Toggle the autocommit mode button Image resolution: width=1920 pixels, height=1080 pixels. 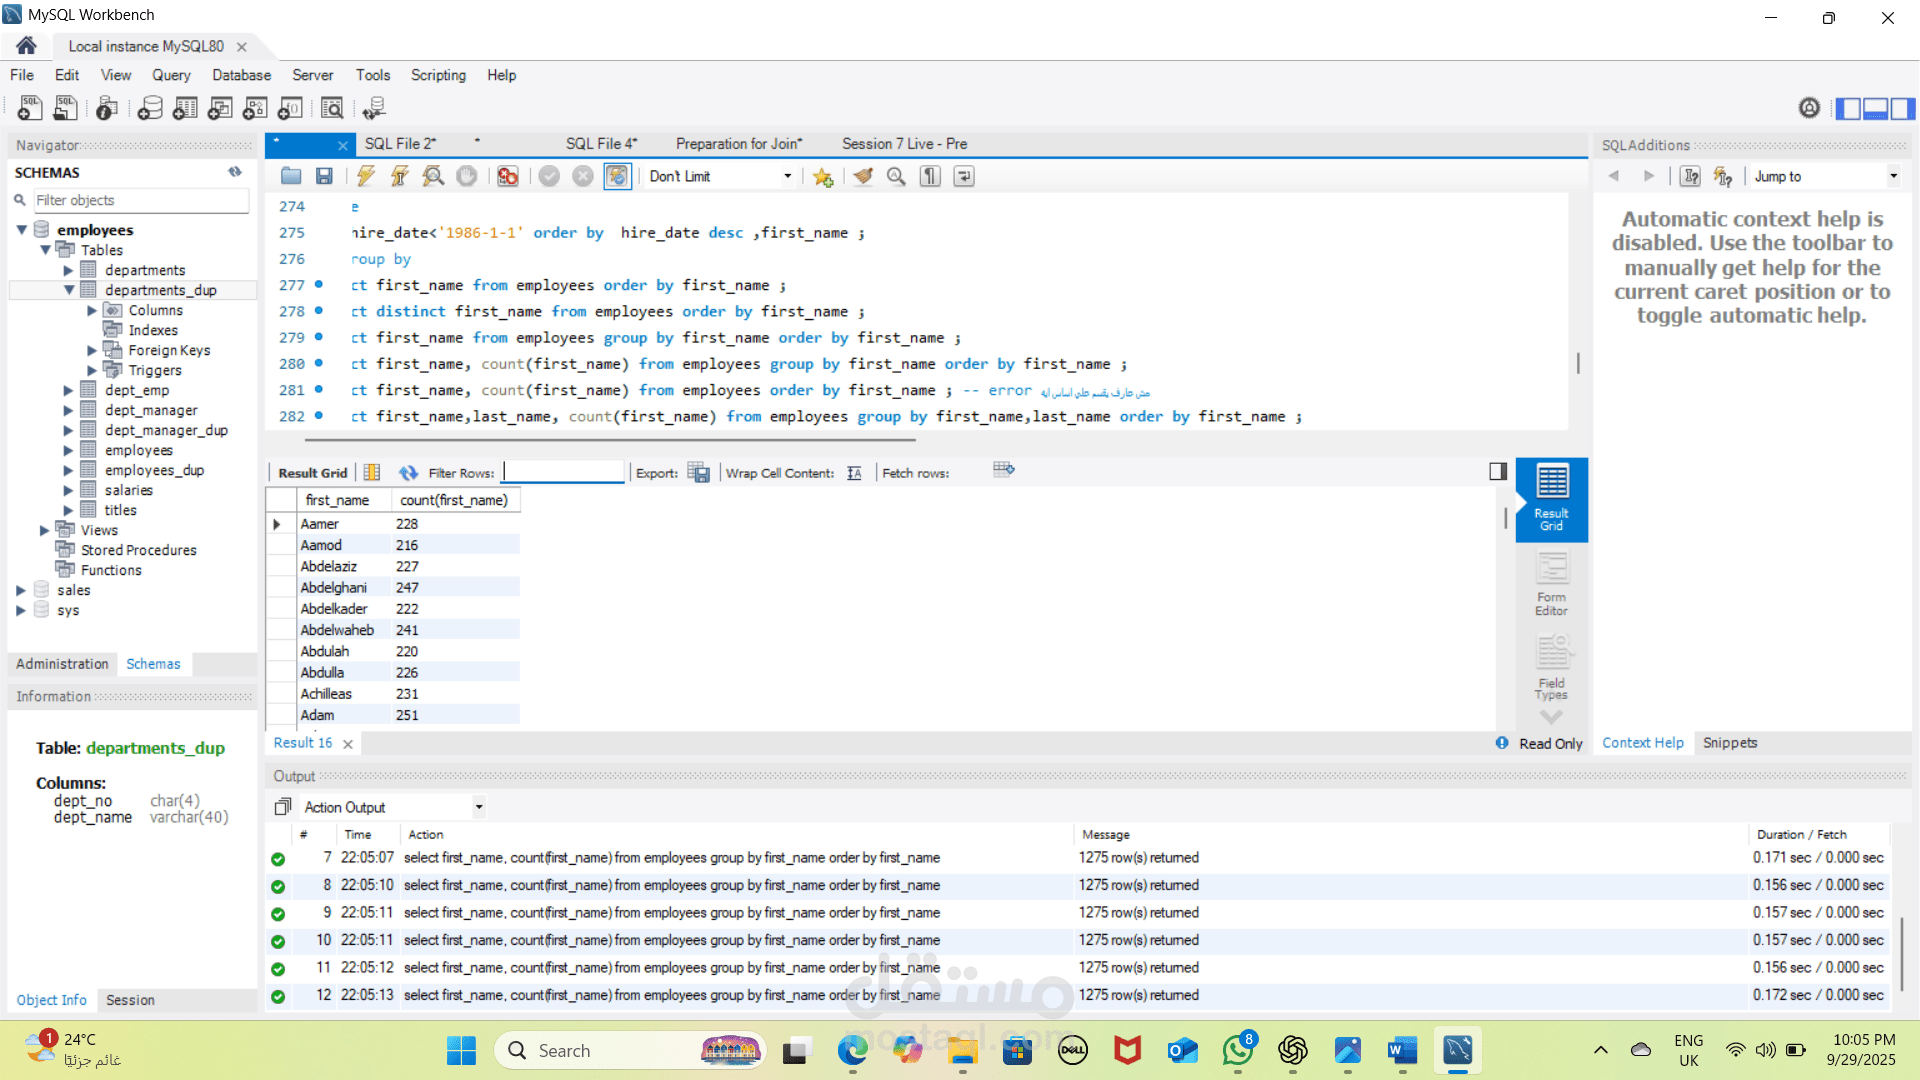tap(617, 176)
